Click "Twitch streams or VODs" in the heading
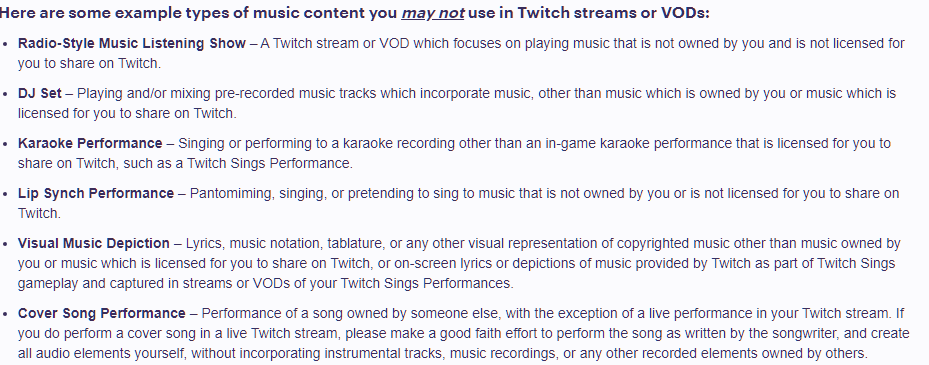Viewport: 929px width, 365px height. click(x=613, y=13)
